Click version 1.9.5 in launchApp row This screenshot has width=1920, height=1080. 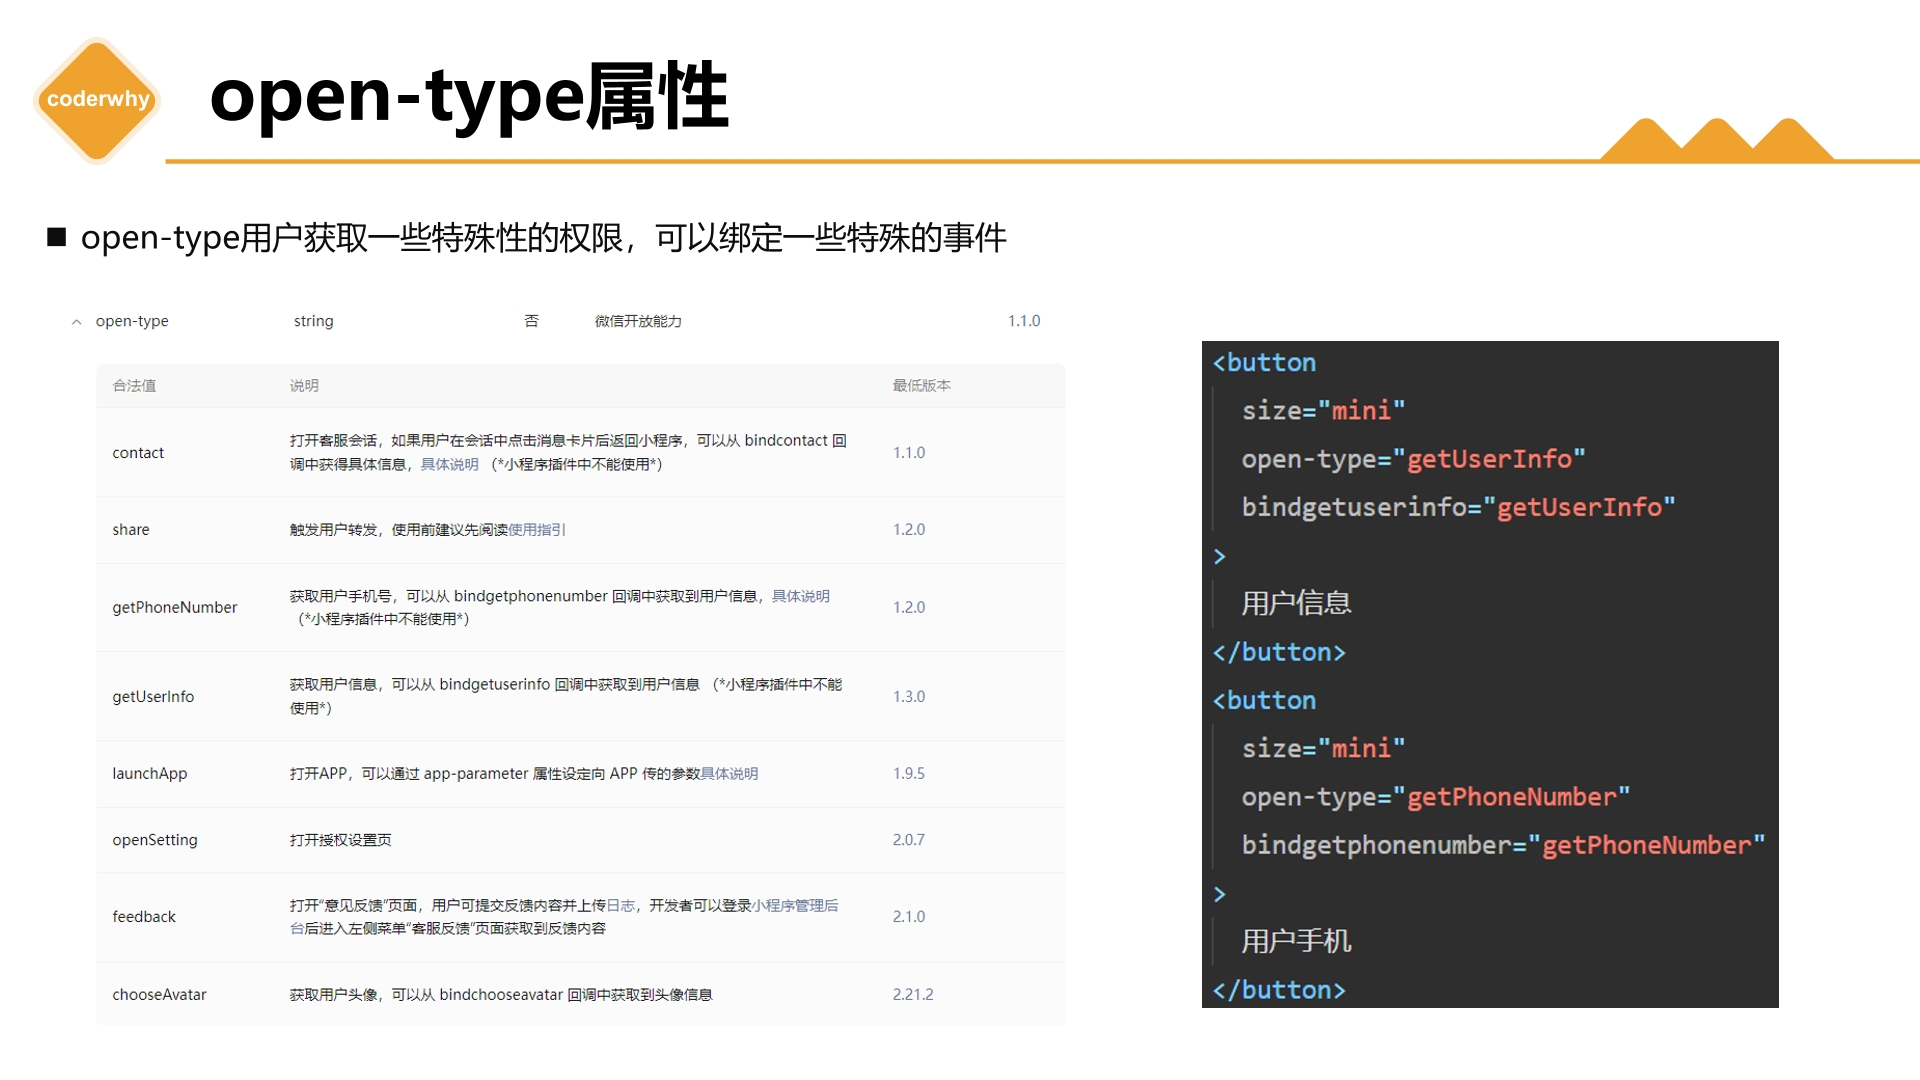[909, 773]
